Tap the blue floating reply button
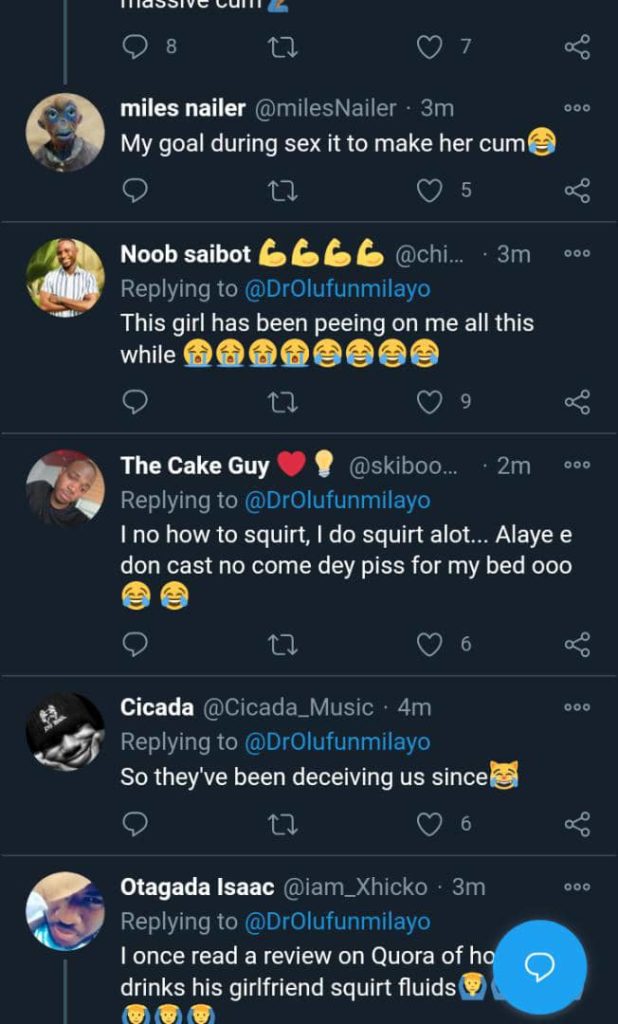Screen dimensions: 618x1024 (x=540, y=966)
